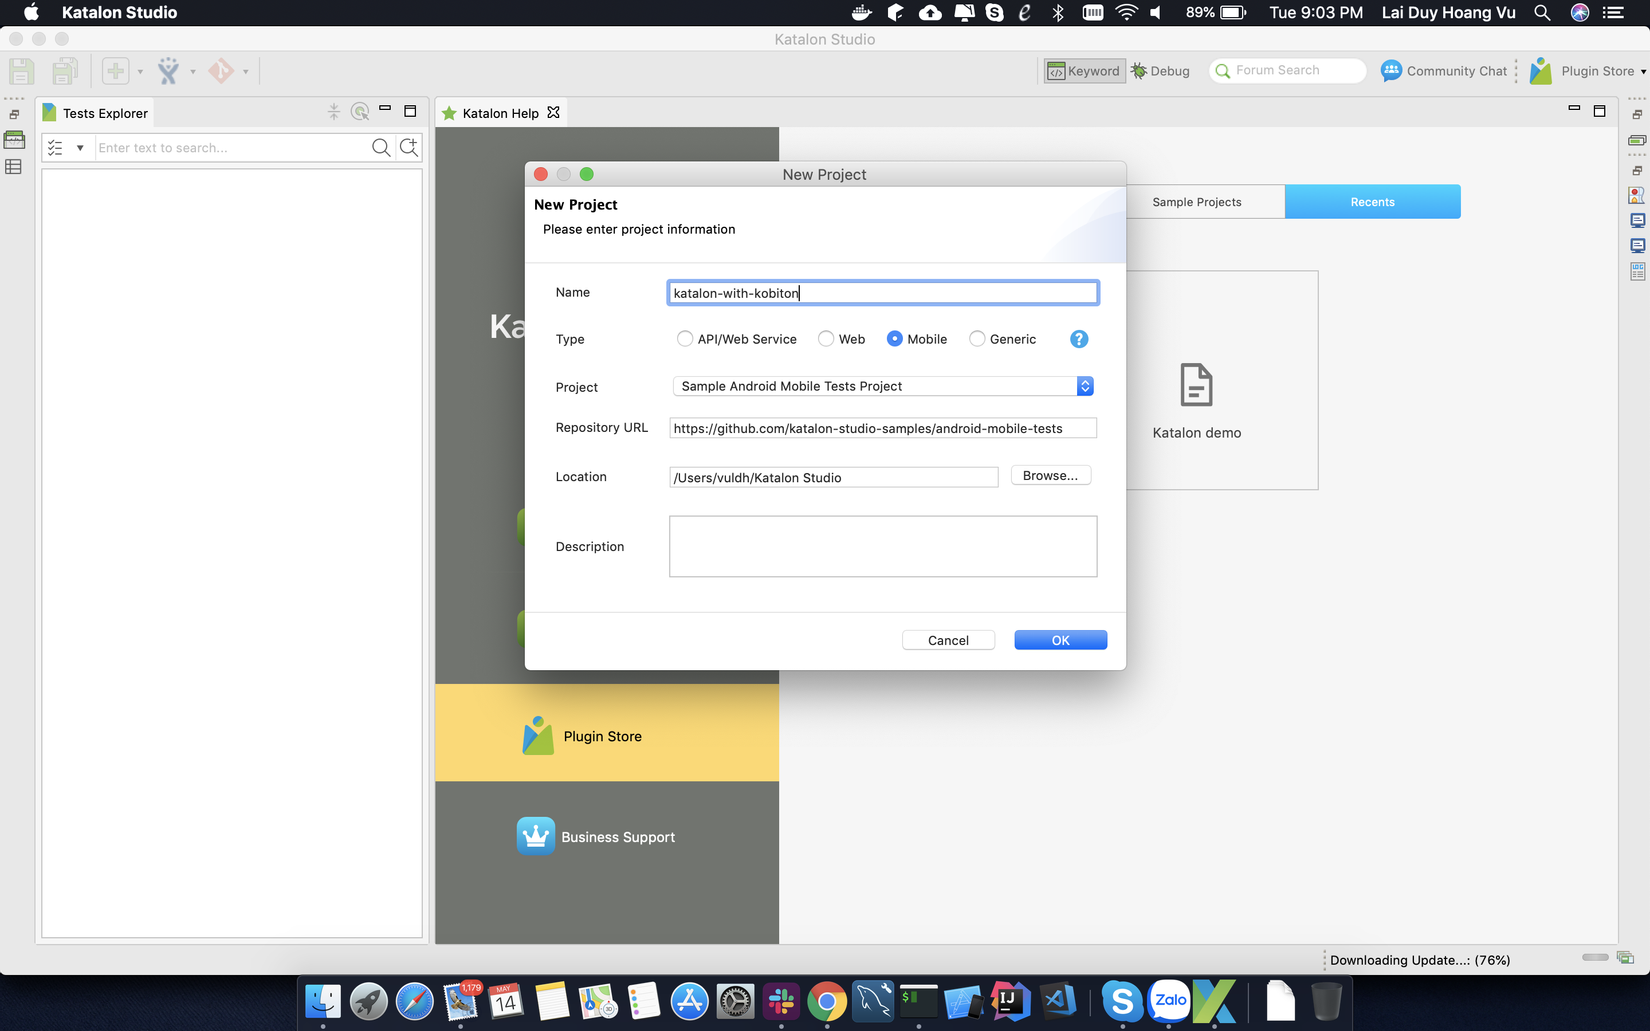This screenshot has height=1031, width=1650.
Task: Cancel the New Project dialog
Action: pos(948,640)
